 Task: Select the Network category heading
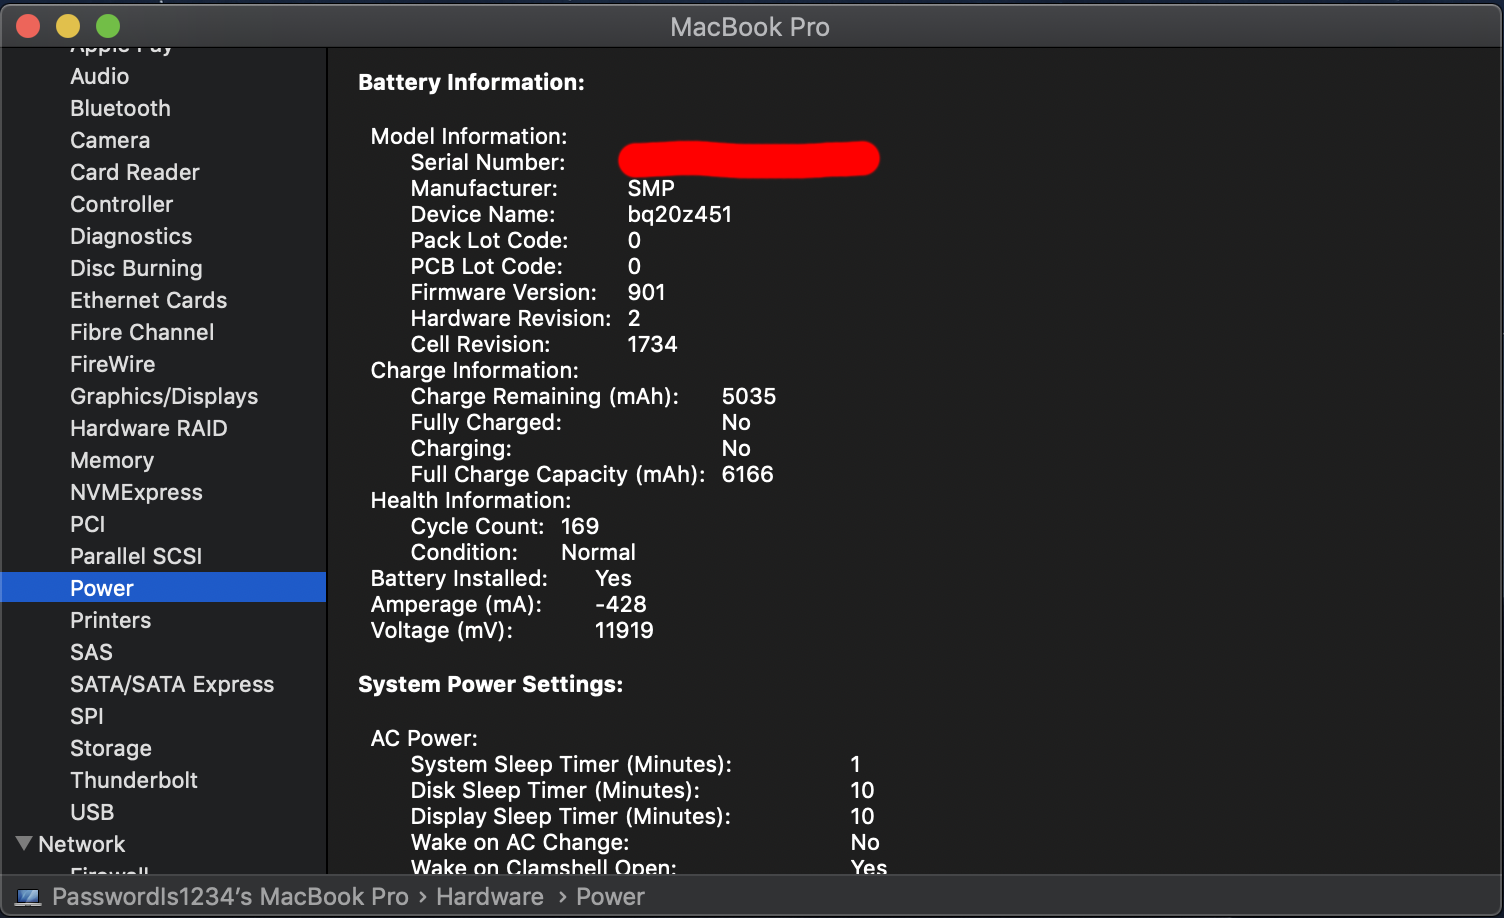pos(81,844)
